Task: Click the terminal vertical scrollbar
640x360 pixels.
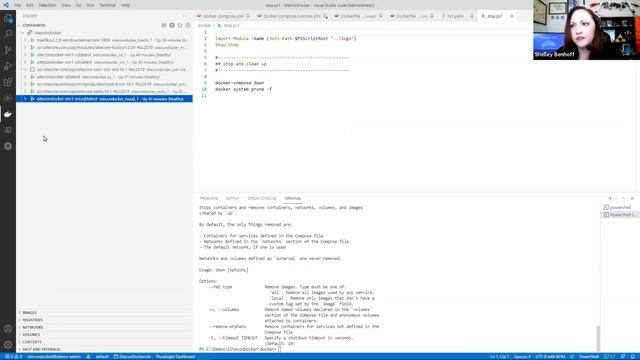Action: tap(598, 338)
